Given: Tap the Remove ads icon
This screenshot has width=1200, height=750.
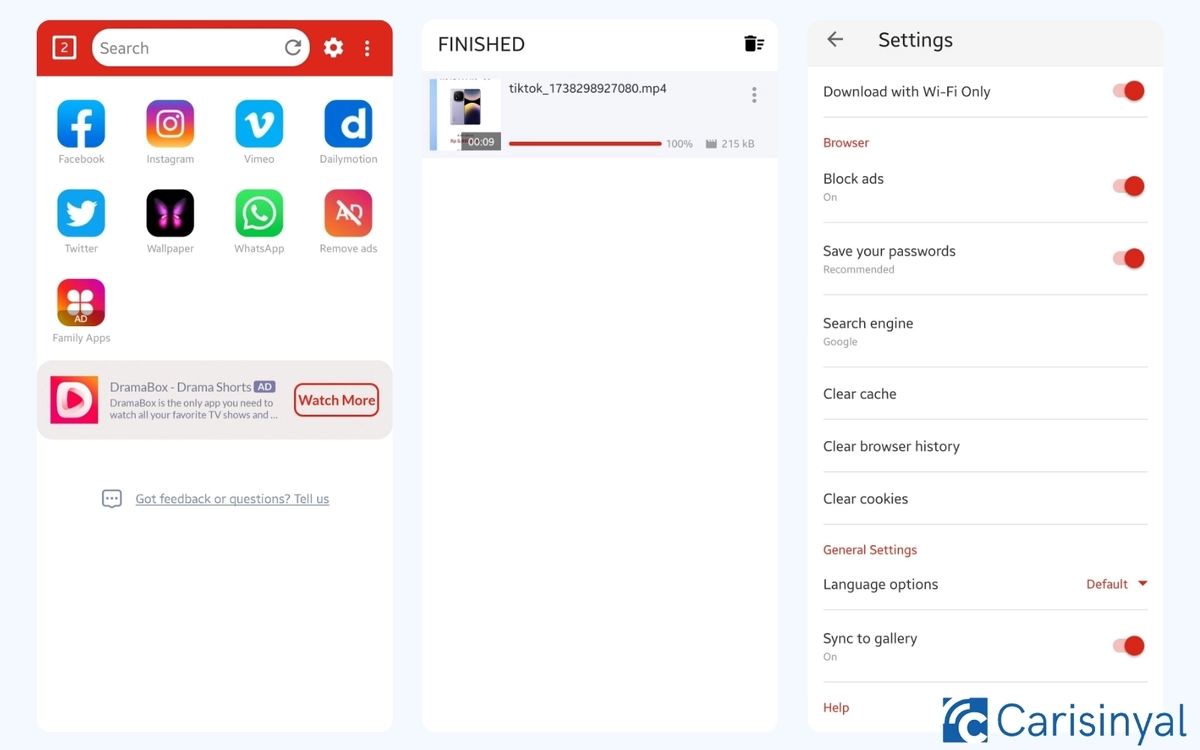Looking at the screenshot, I should click(x=348, y=213).
